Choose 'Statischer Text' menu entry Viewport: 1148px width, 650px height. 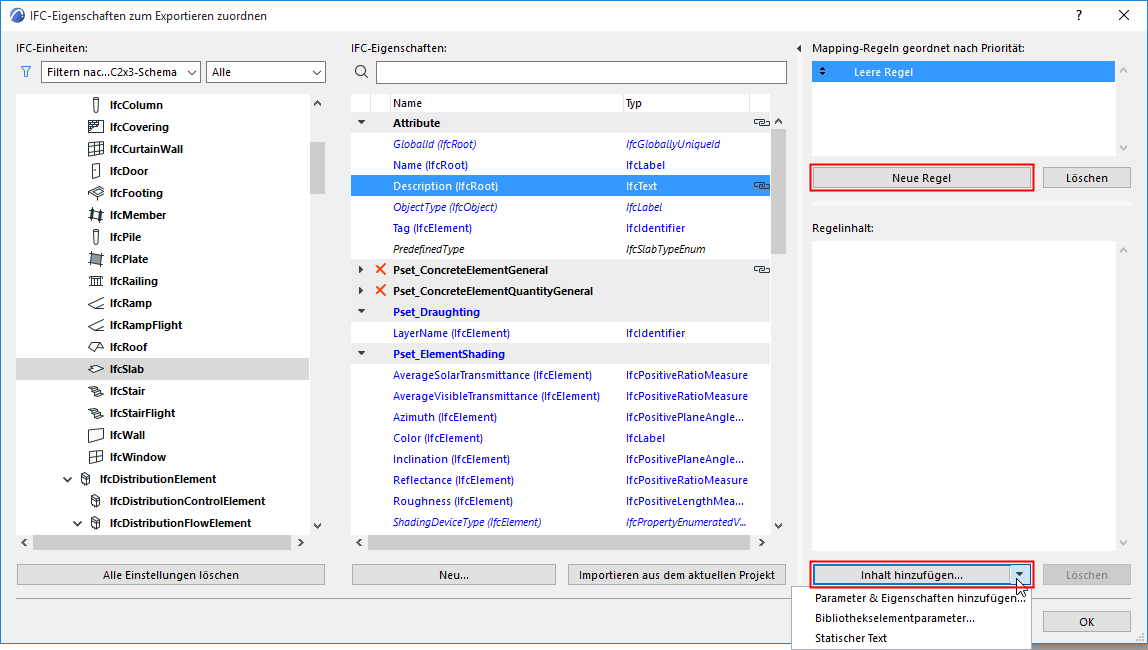[851, 638]
